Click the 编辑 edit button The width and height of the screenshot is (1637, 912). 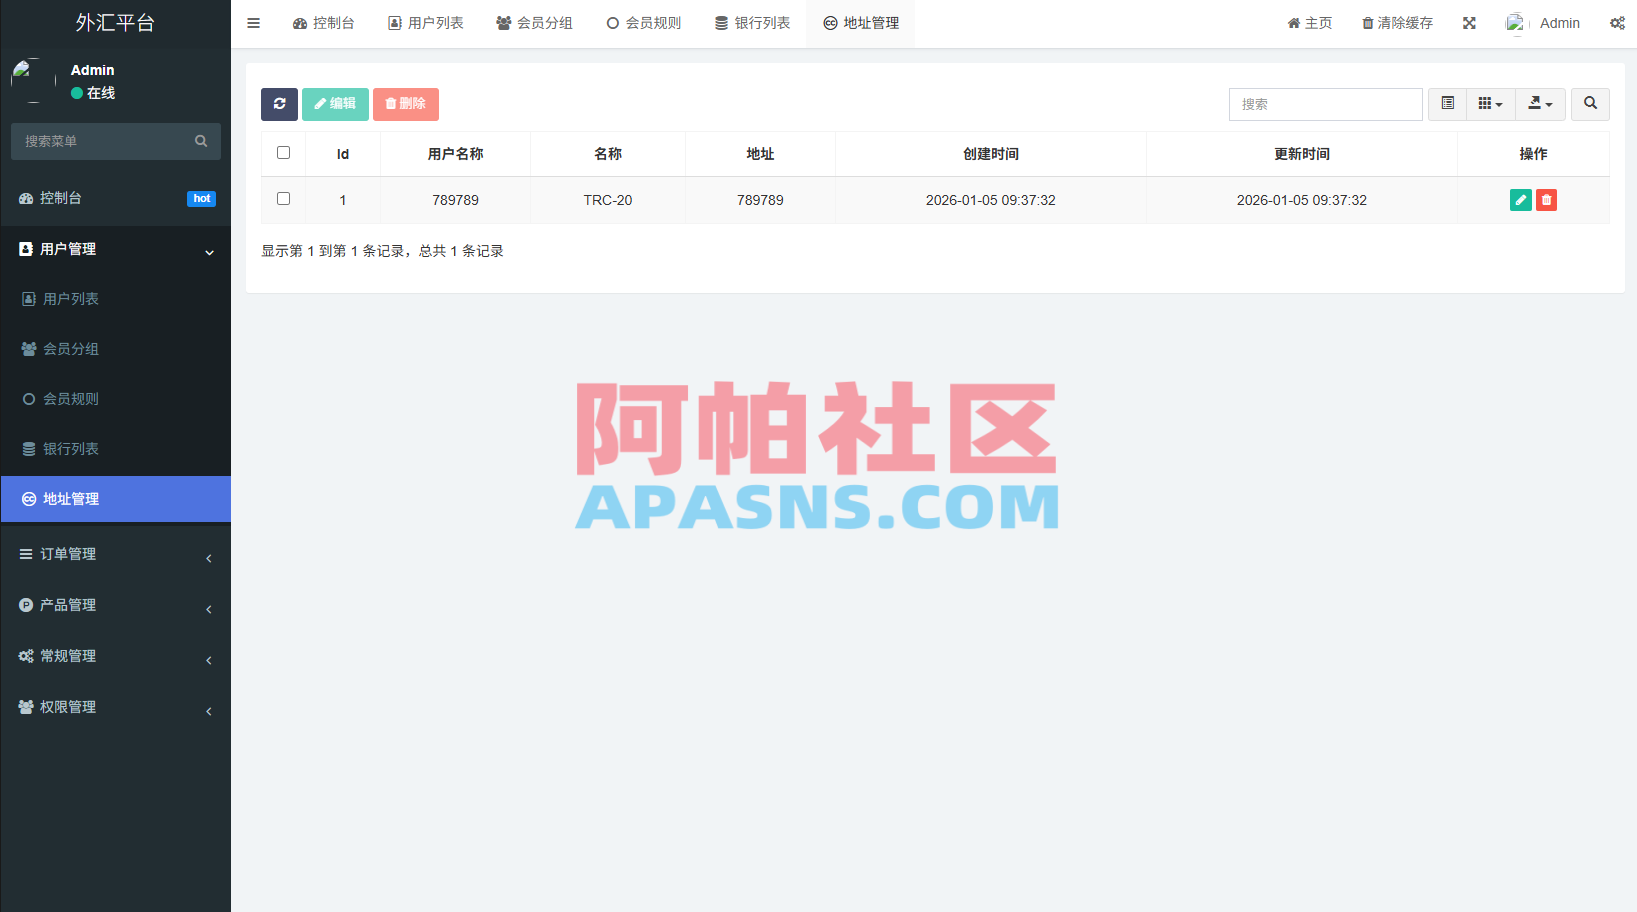point(335,104)
